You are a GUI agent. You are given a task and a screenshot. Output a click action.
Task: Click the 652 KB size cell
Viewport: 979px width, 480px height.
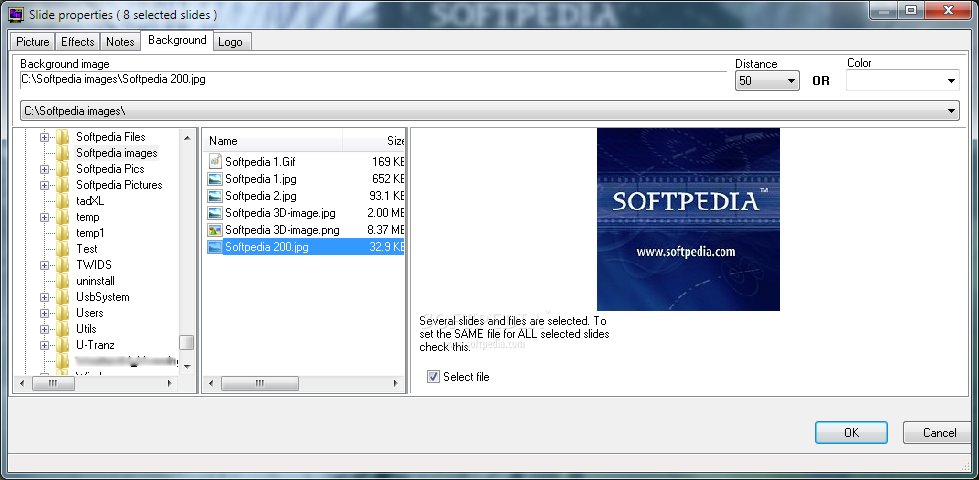pyautogui.click(x=388, y=179)
